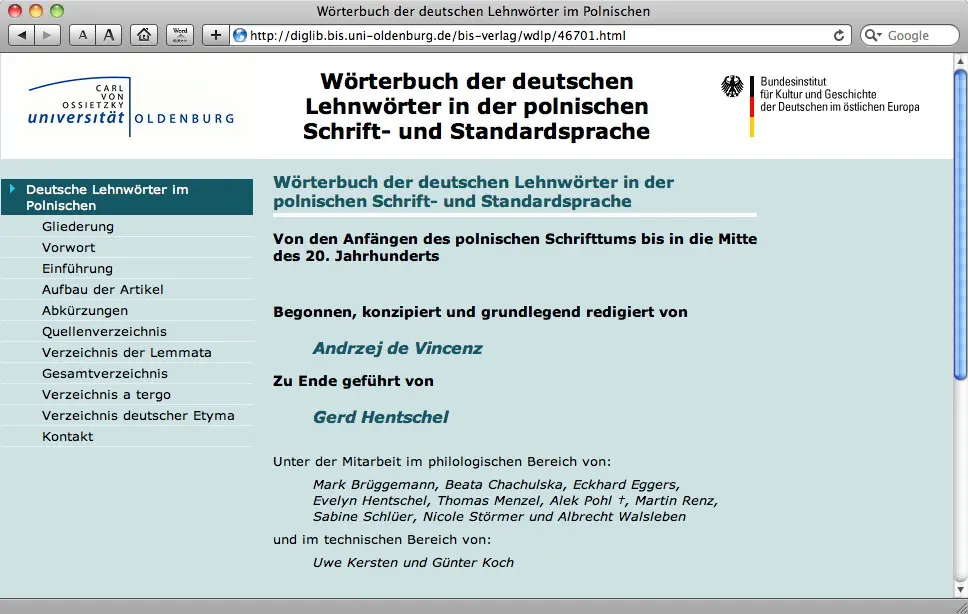Click the window resize grip corner
Screen dimensions: 968x614
961,606
